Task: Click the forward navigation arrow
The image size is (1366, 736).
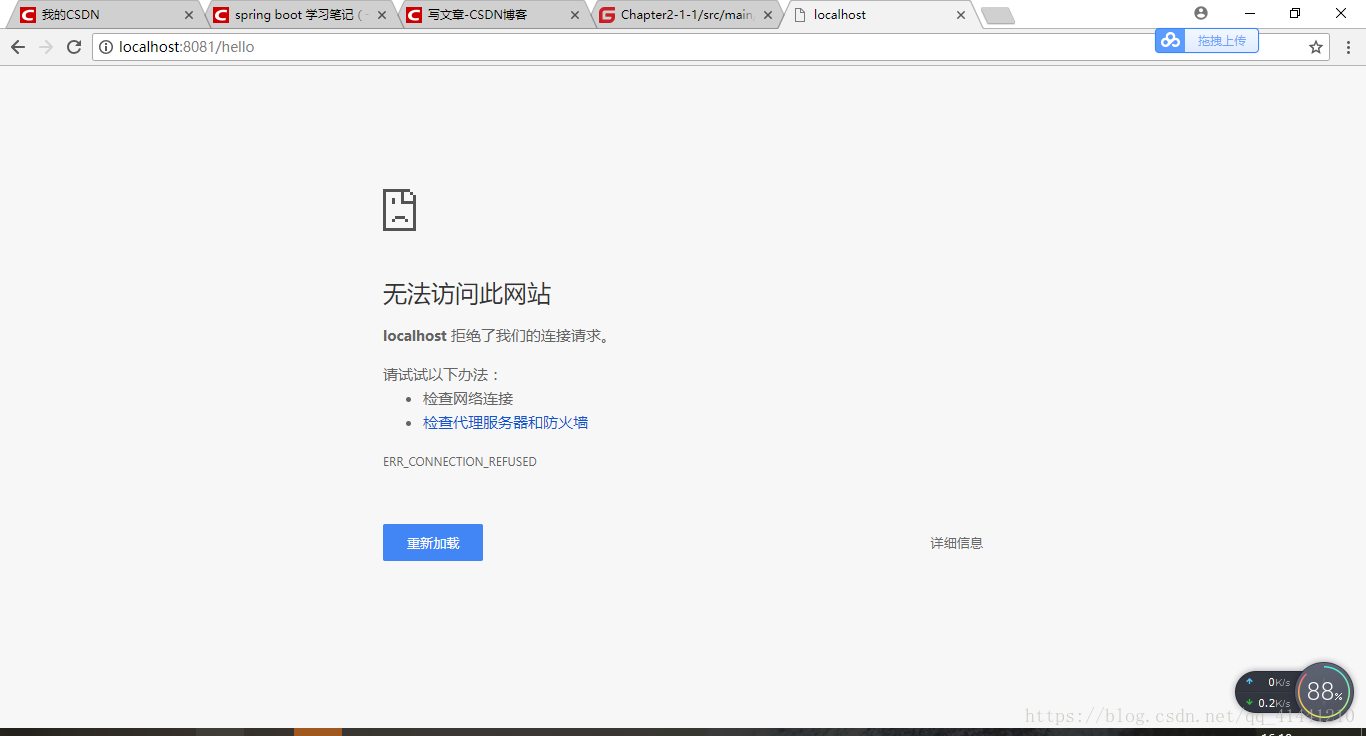Action: click(46, 47)
